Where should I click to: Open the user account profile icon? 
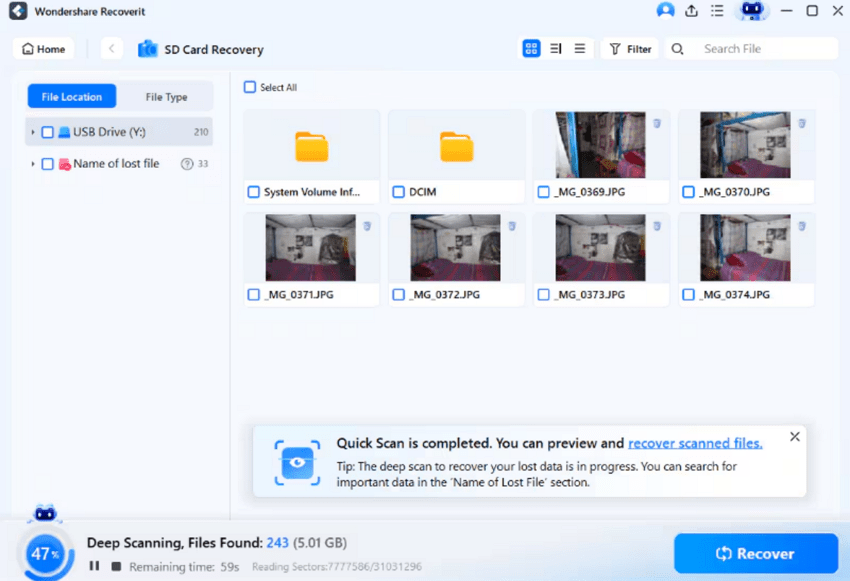[665, 11]
